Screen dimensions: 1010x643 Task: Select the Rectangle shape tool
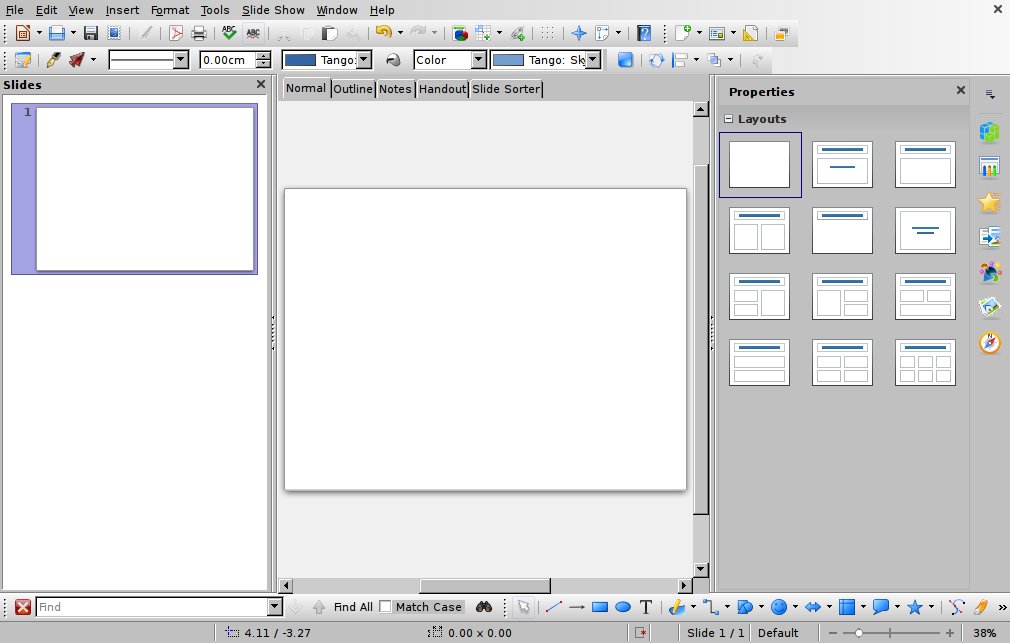coord(600,607)
